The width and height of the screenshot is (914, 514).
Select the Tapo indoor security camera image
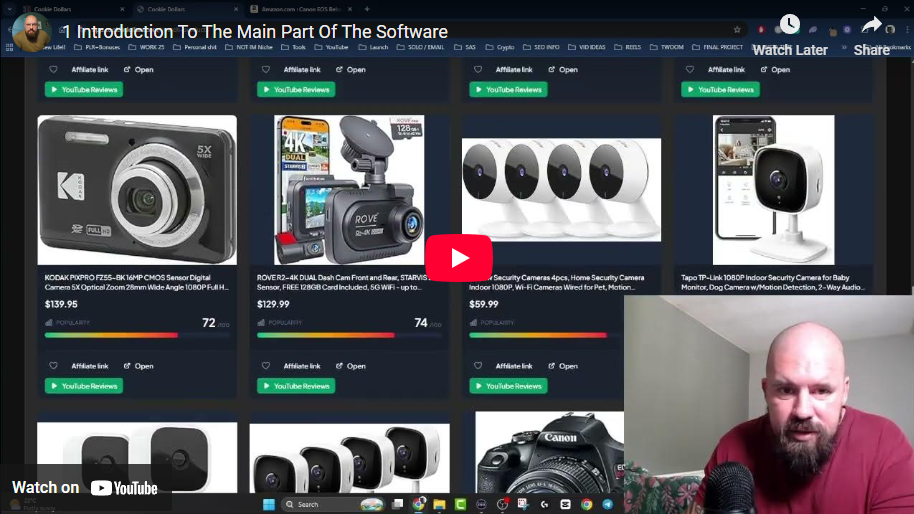point(773,190)
